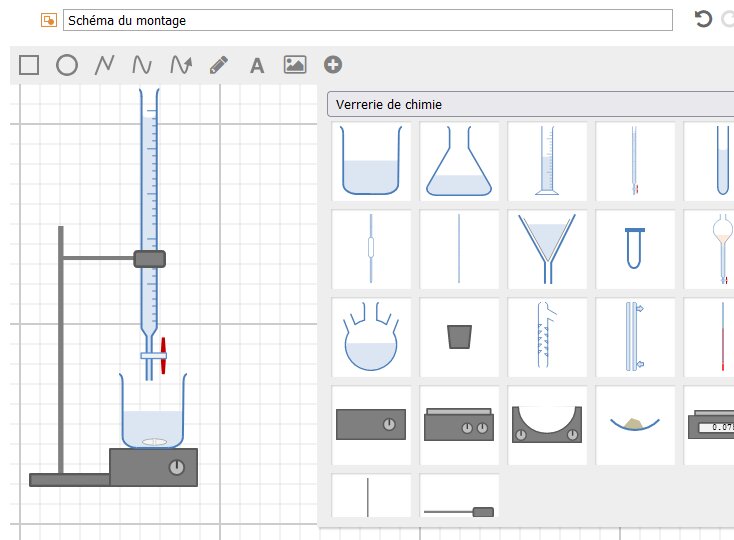The width and height of the screenshot is (734, 540).
Task: Select the heating mantle thumbnail
Action: click(547, 424)
